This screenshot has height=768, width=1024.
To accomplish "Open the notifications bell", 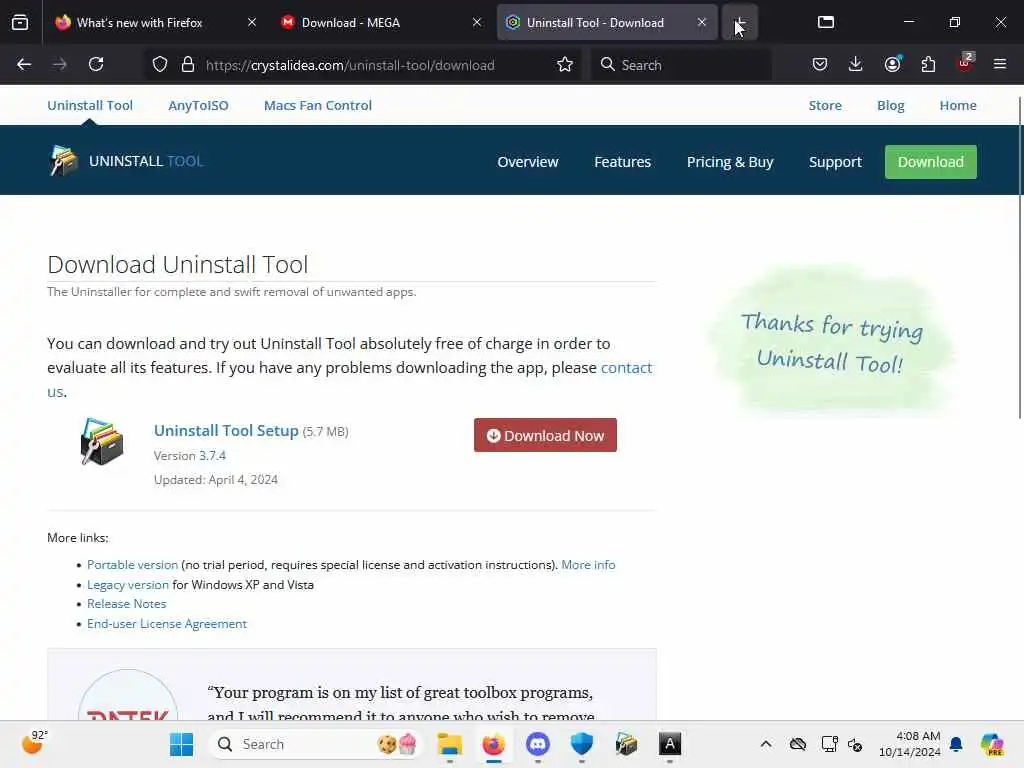I will 955,744.
